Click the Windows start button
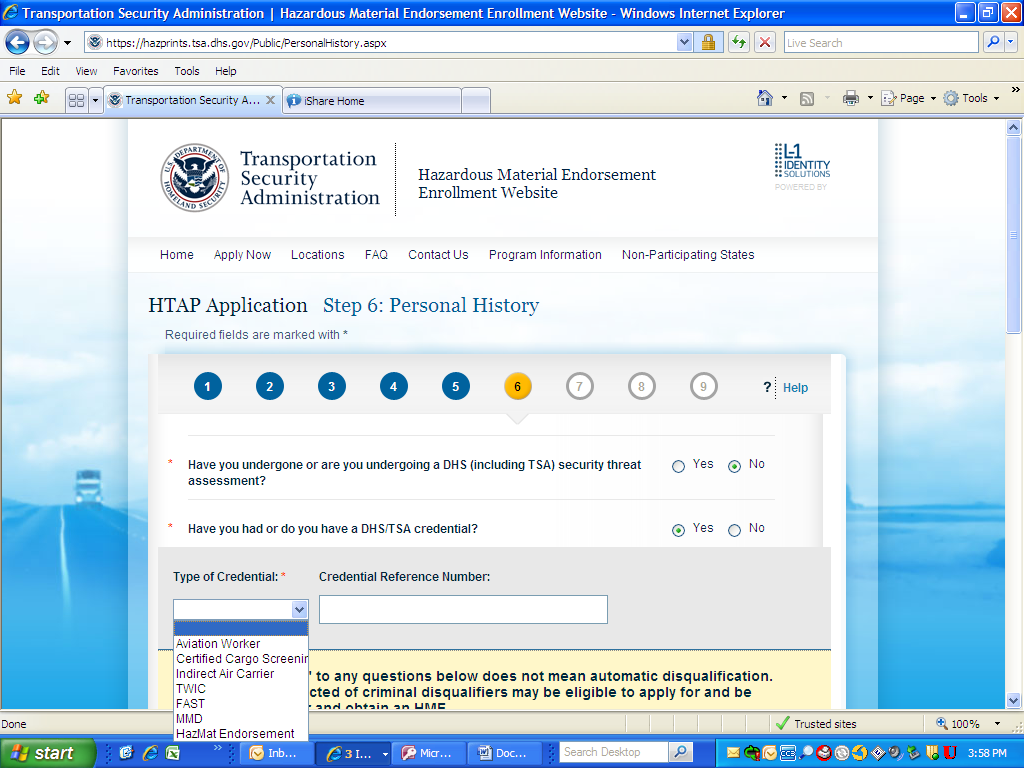The width and height of the screenshot is (1024, 768). [x=47, y=753]
